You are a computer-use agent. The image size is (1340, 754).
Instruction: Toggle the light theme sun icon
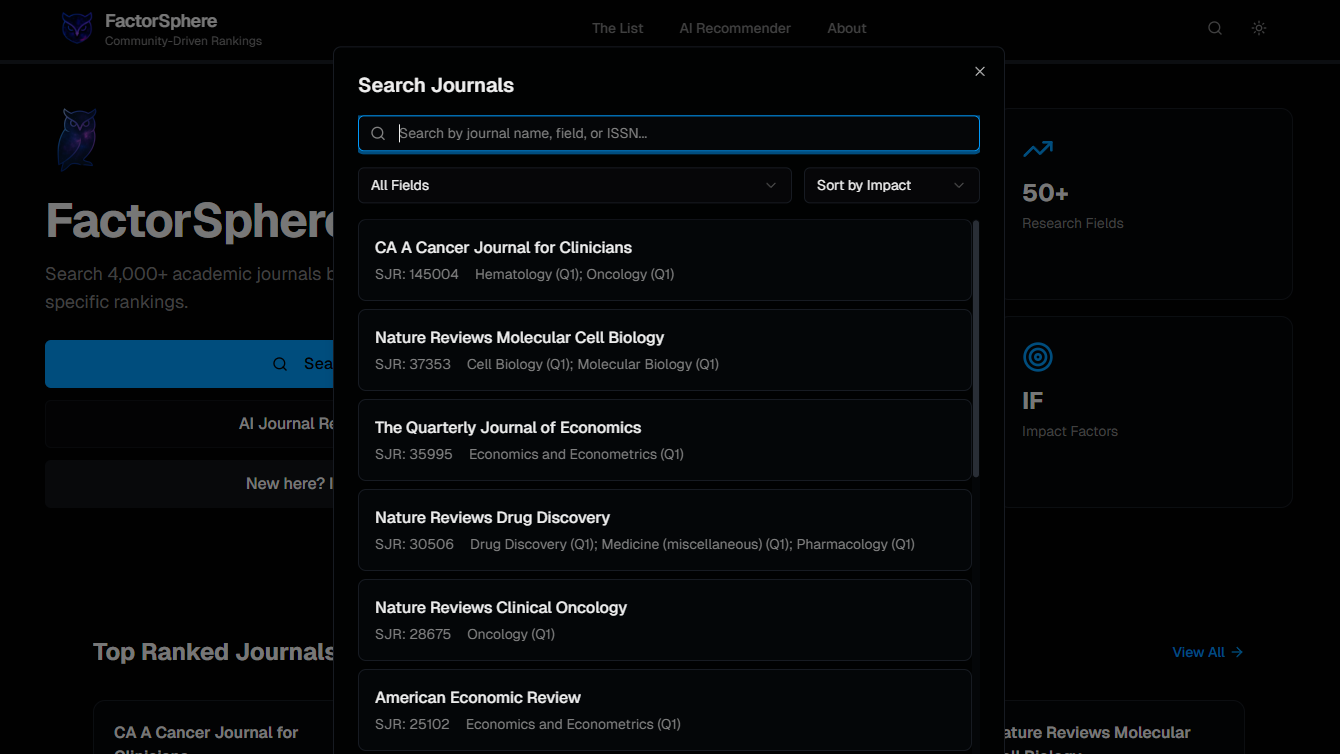pyautogui.click(x=1259, y=28)
